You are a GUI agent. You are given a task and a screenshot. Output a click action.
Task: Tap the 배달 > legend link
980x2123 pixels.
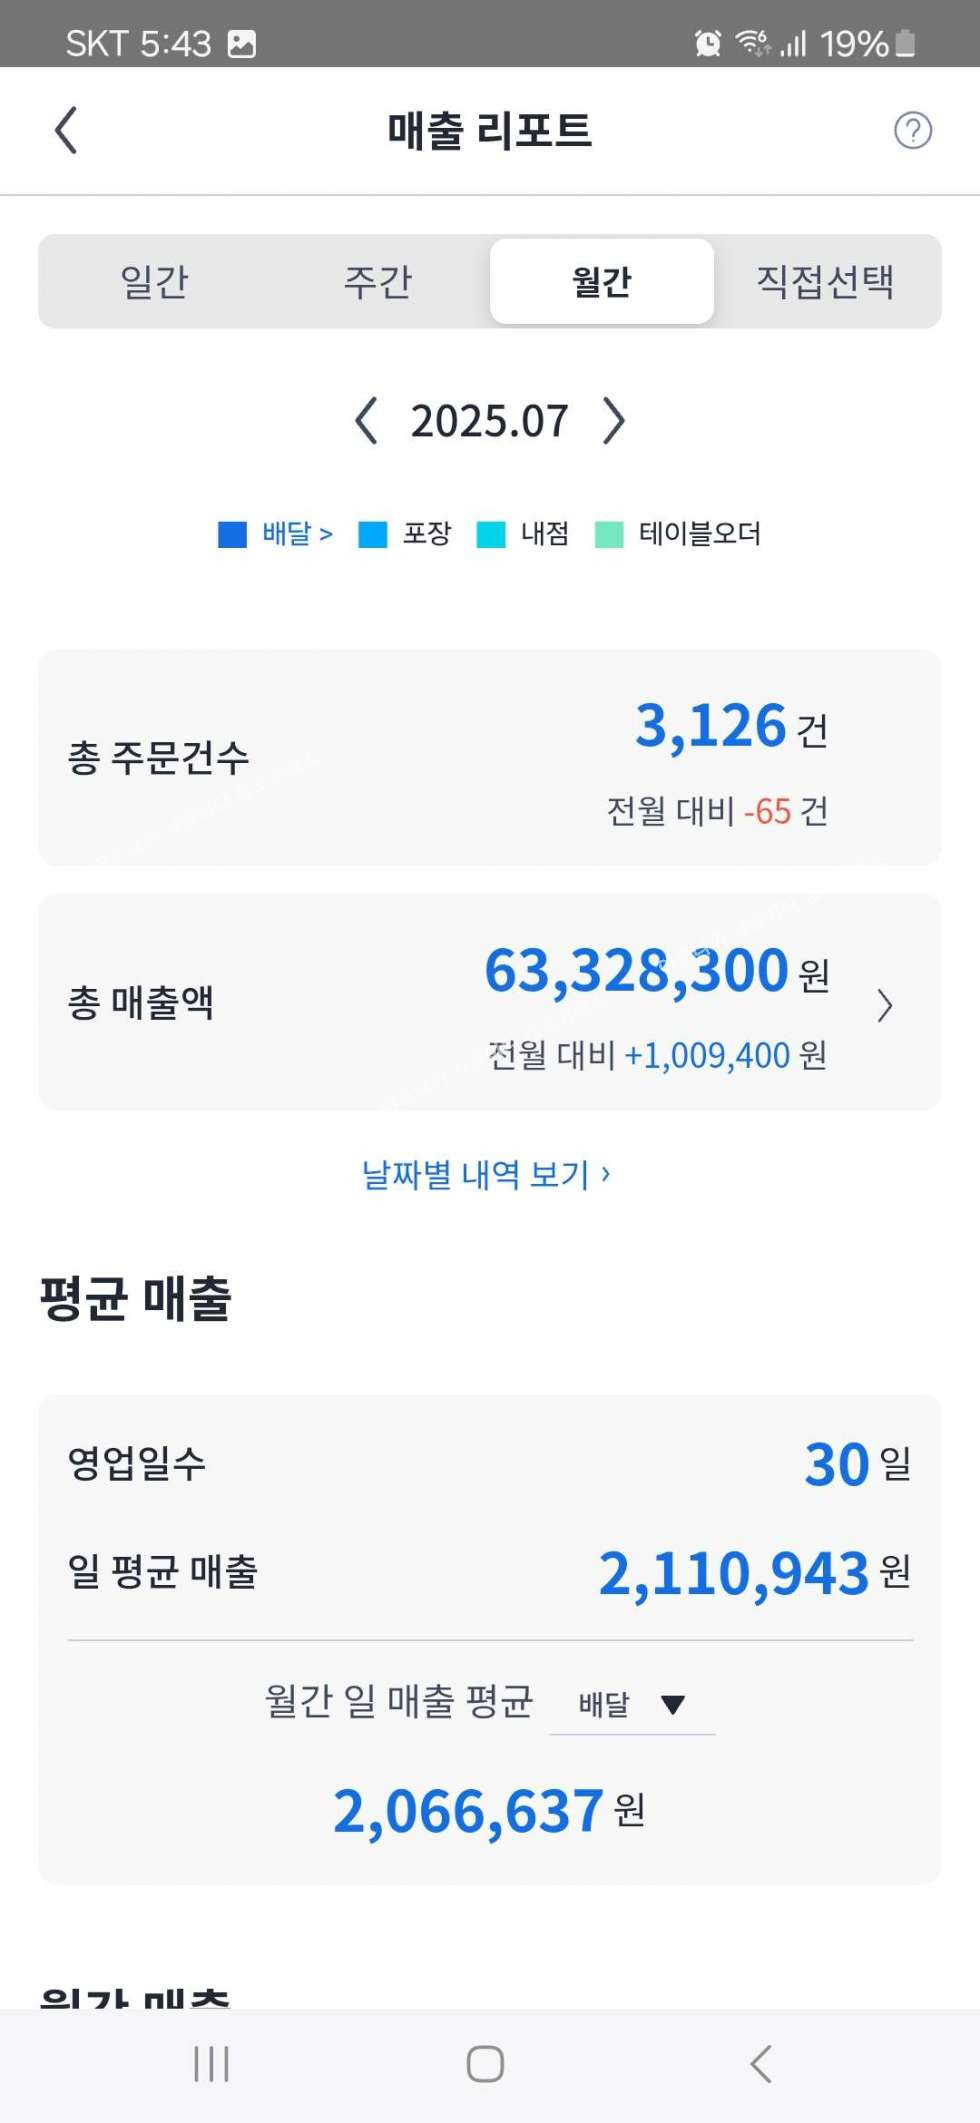297,534
